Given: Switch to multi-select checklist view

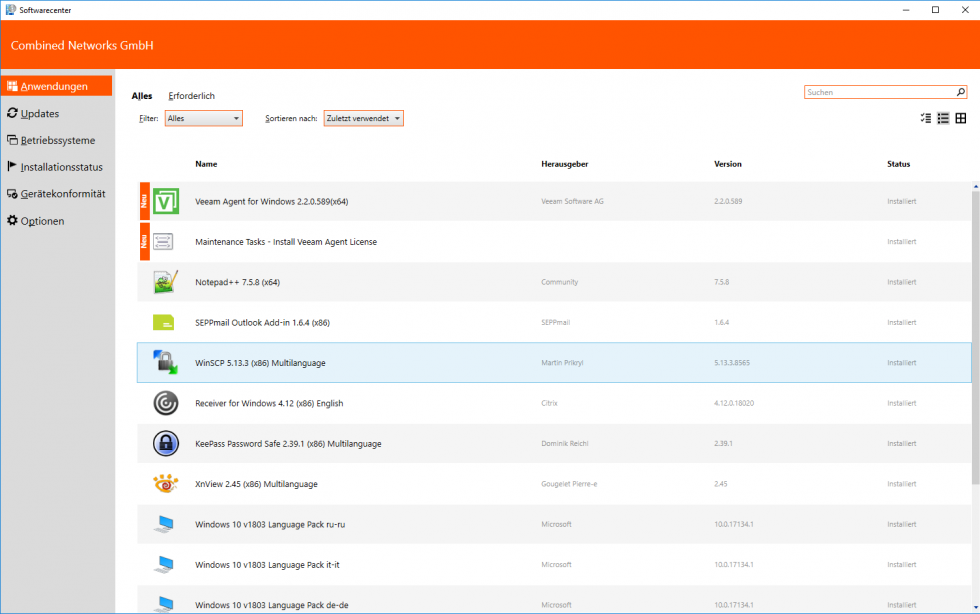Looking at the screenshot, I should coord(925,118).
